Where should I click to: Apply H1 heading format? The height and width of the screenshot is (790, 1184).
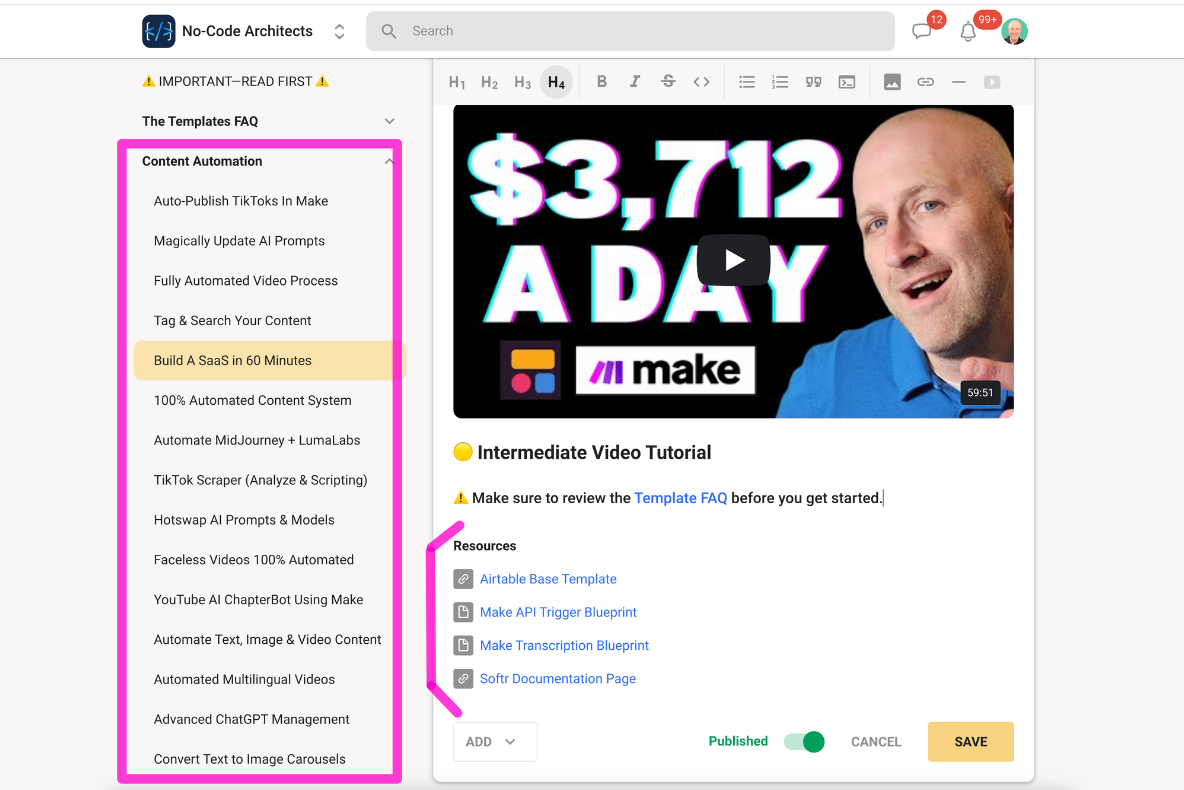[x=457, y=82]
